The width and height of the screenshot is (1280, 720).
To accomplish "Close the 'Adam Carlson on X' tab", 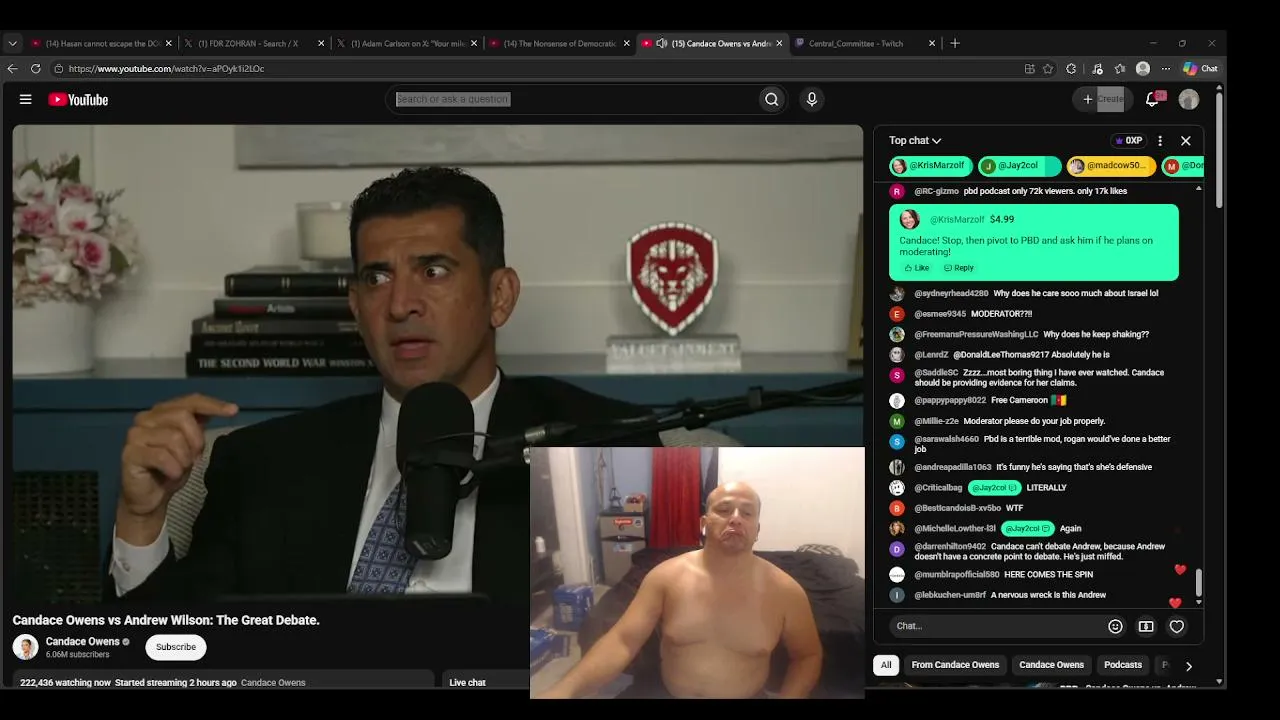I will pos(474,43).
